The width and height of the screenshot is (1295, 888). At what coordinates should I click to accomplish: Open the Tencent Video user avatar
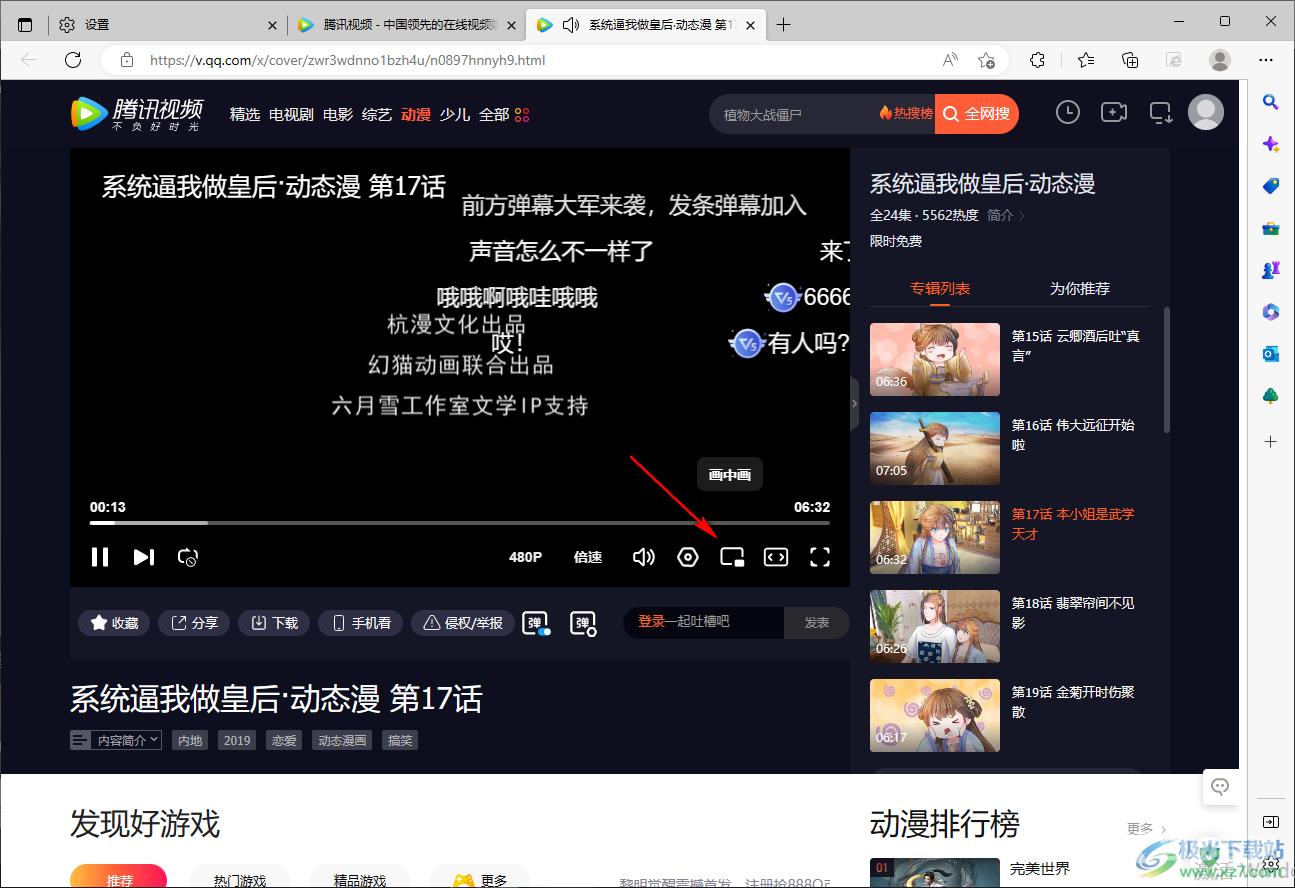[x=1206, y=112]
